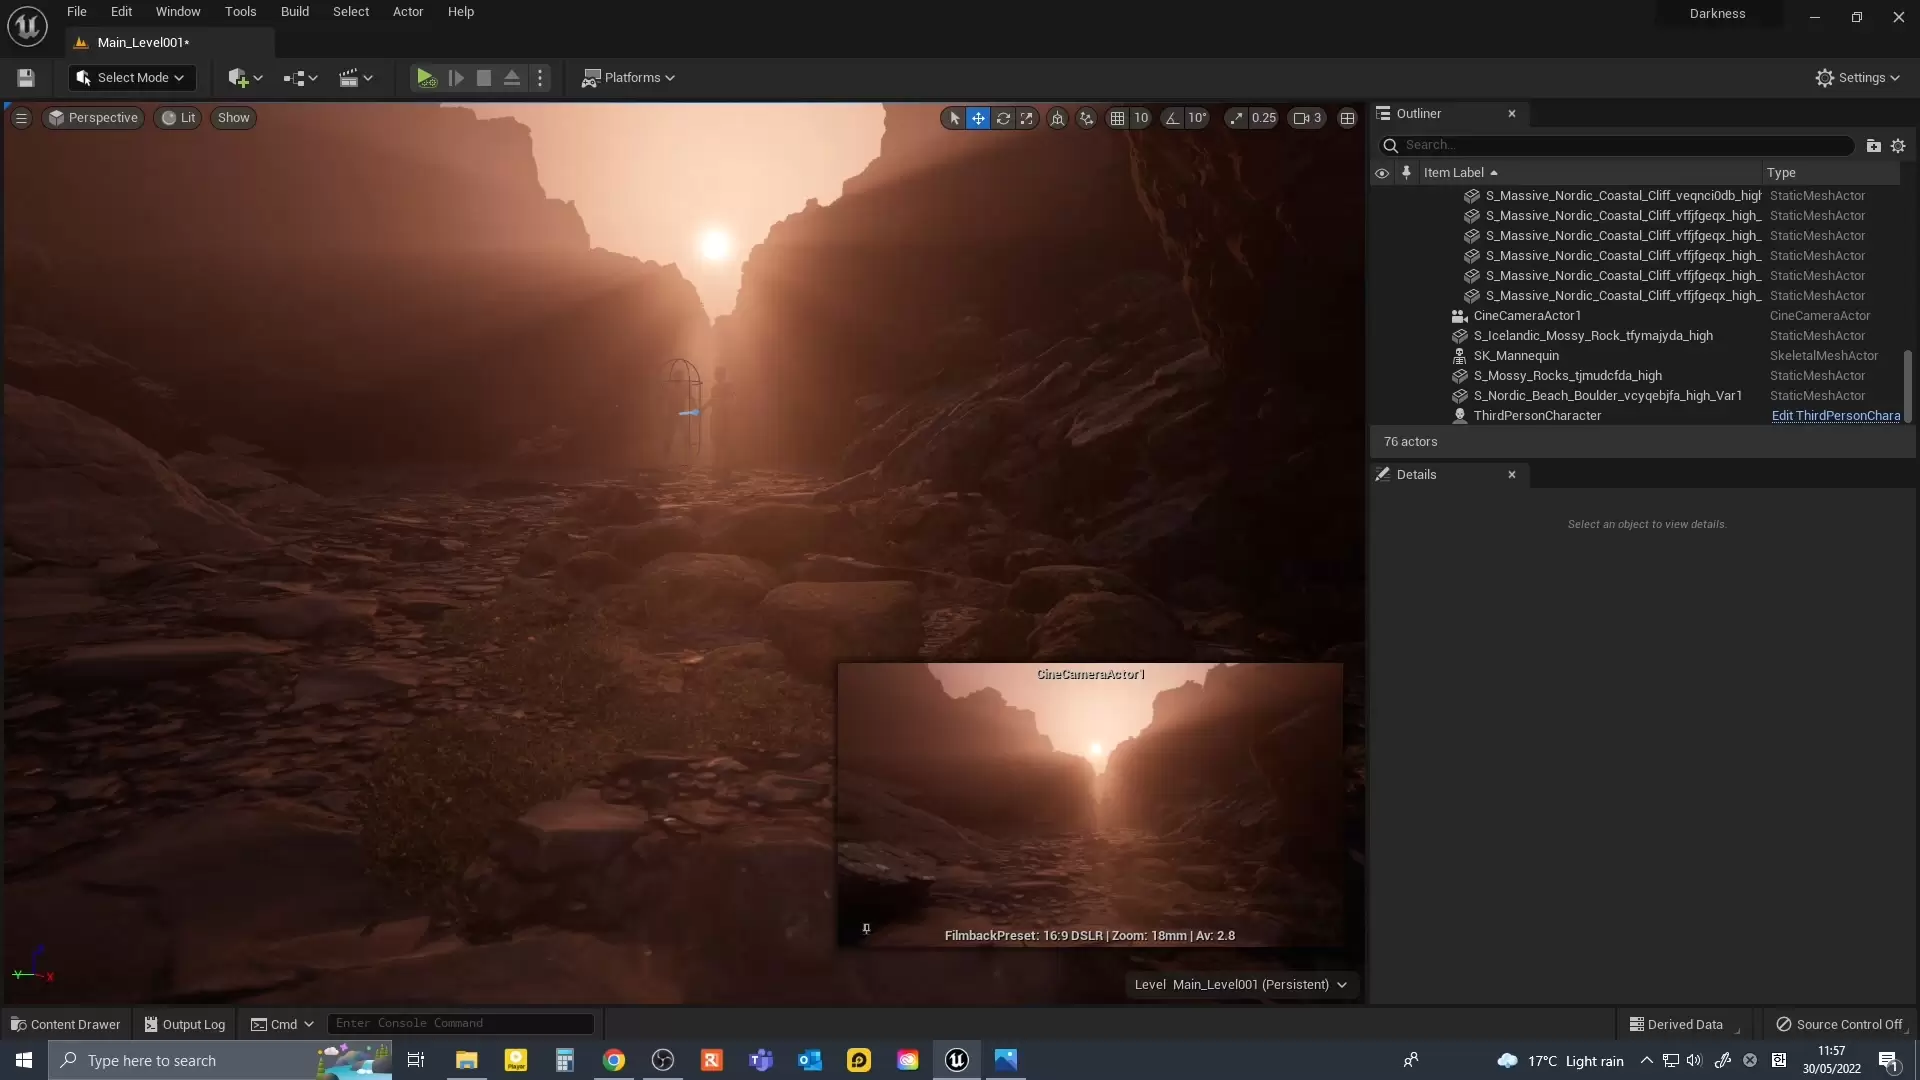Screen dimensions: 1920x1080
Task: Open the Content Drawer
Action: point(65,1024)
